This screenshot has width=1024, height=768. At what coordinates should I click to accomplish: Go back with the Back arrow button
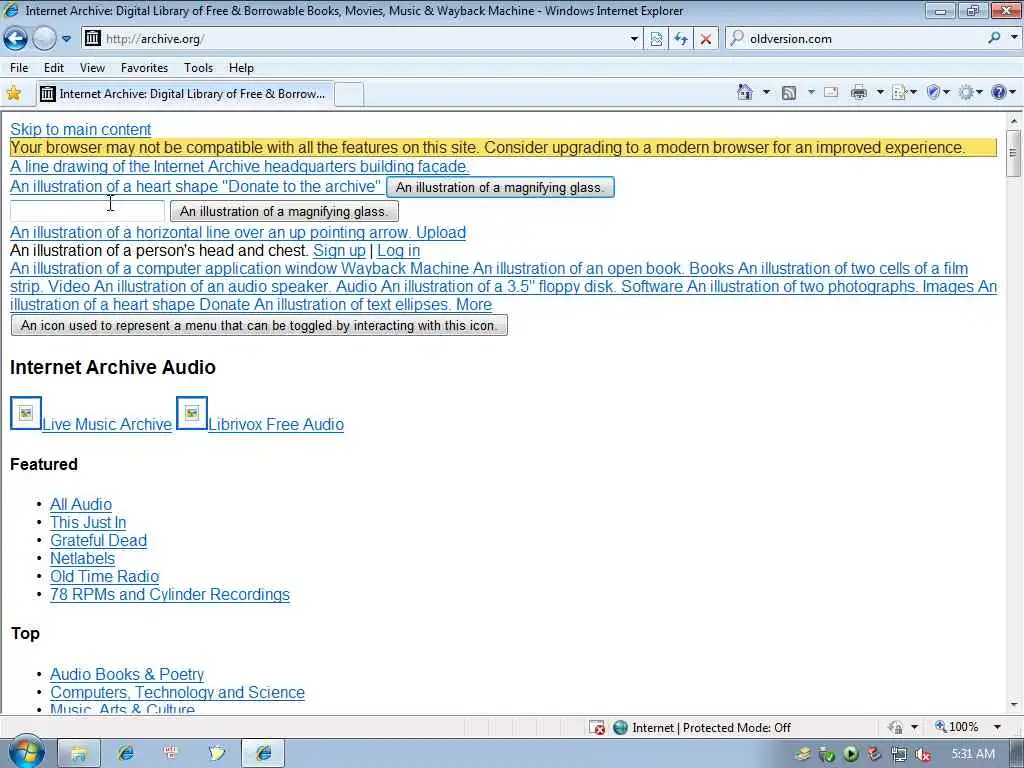pos(16,39)
